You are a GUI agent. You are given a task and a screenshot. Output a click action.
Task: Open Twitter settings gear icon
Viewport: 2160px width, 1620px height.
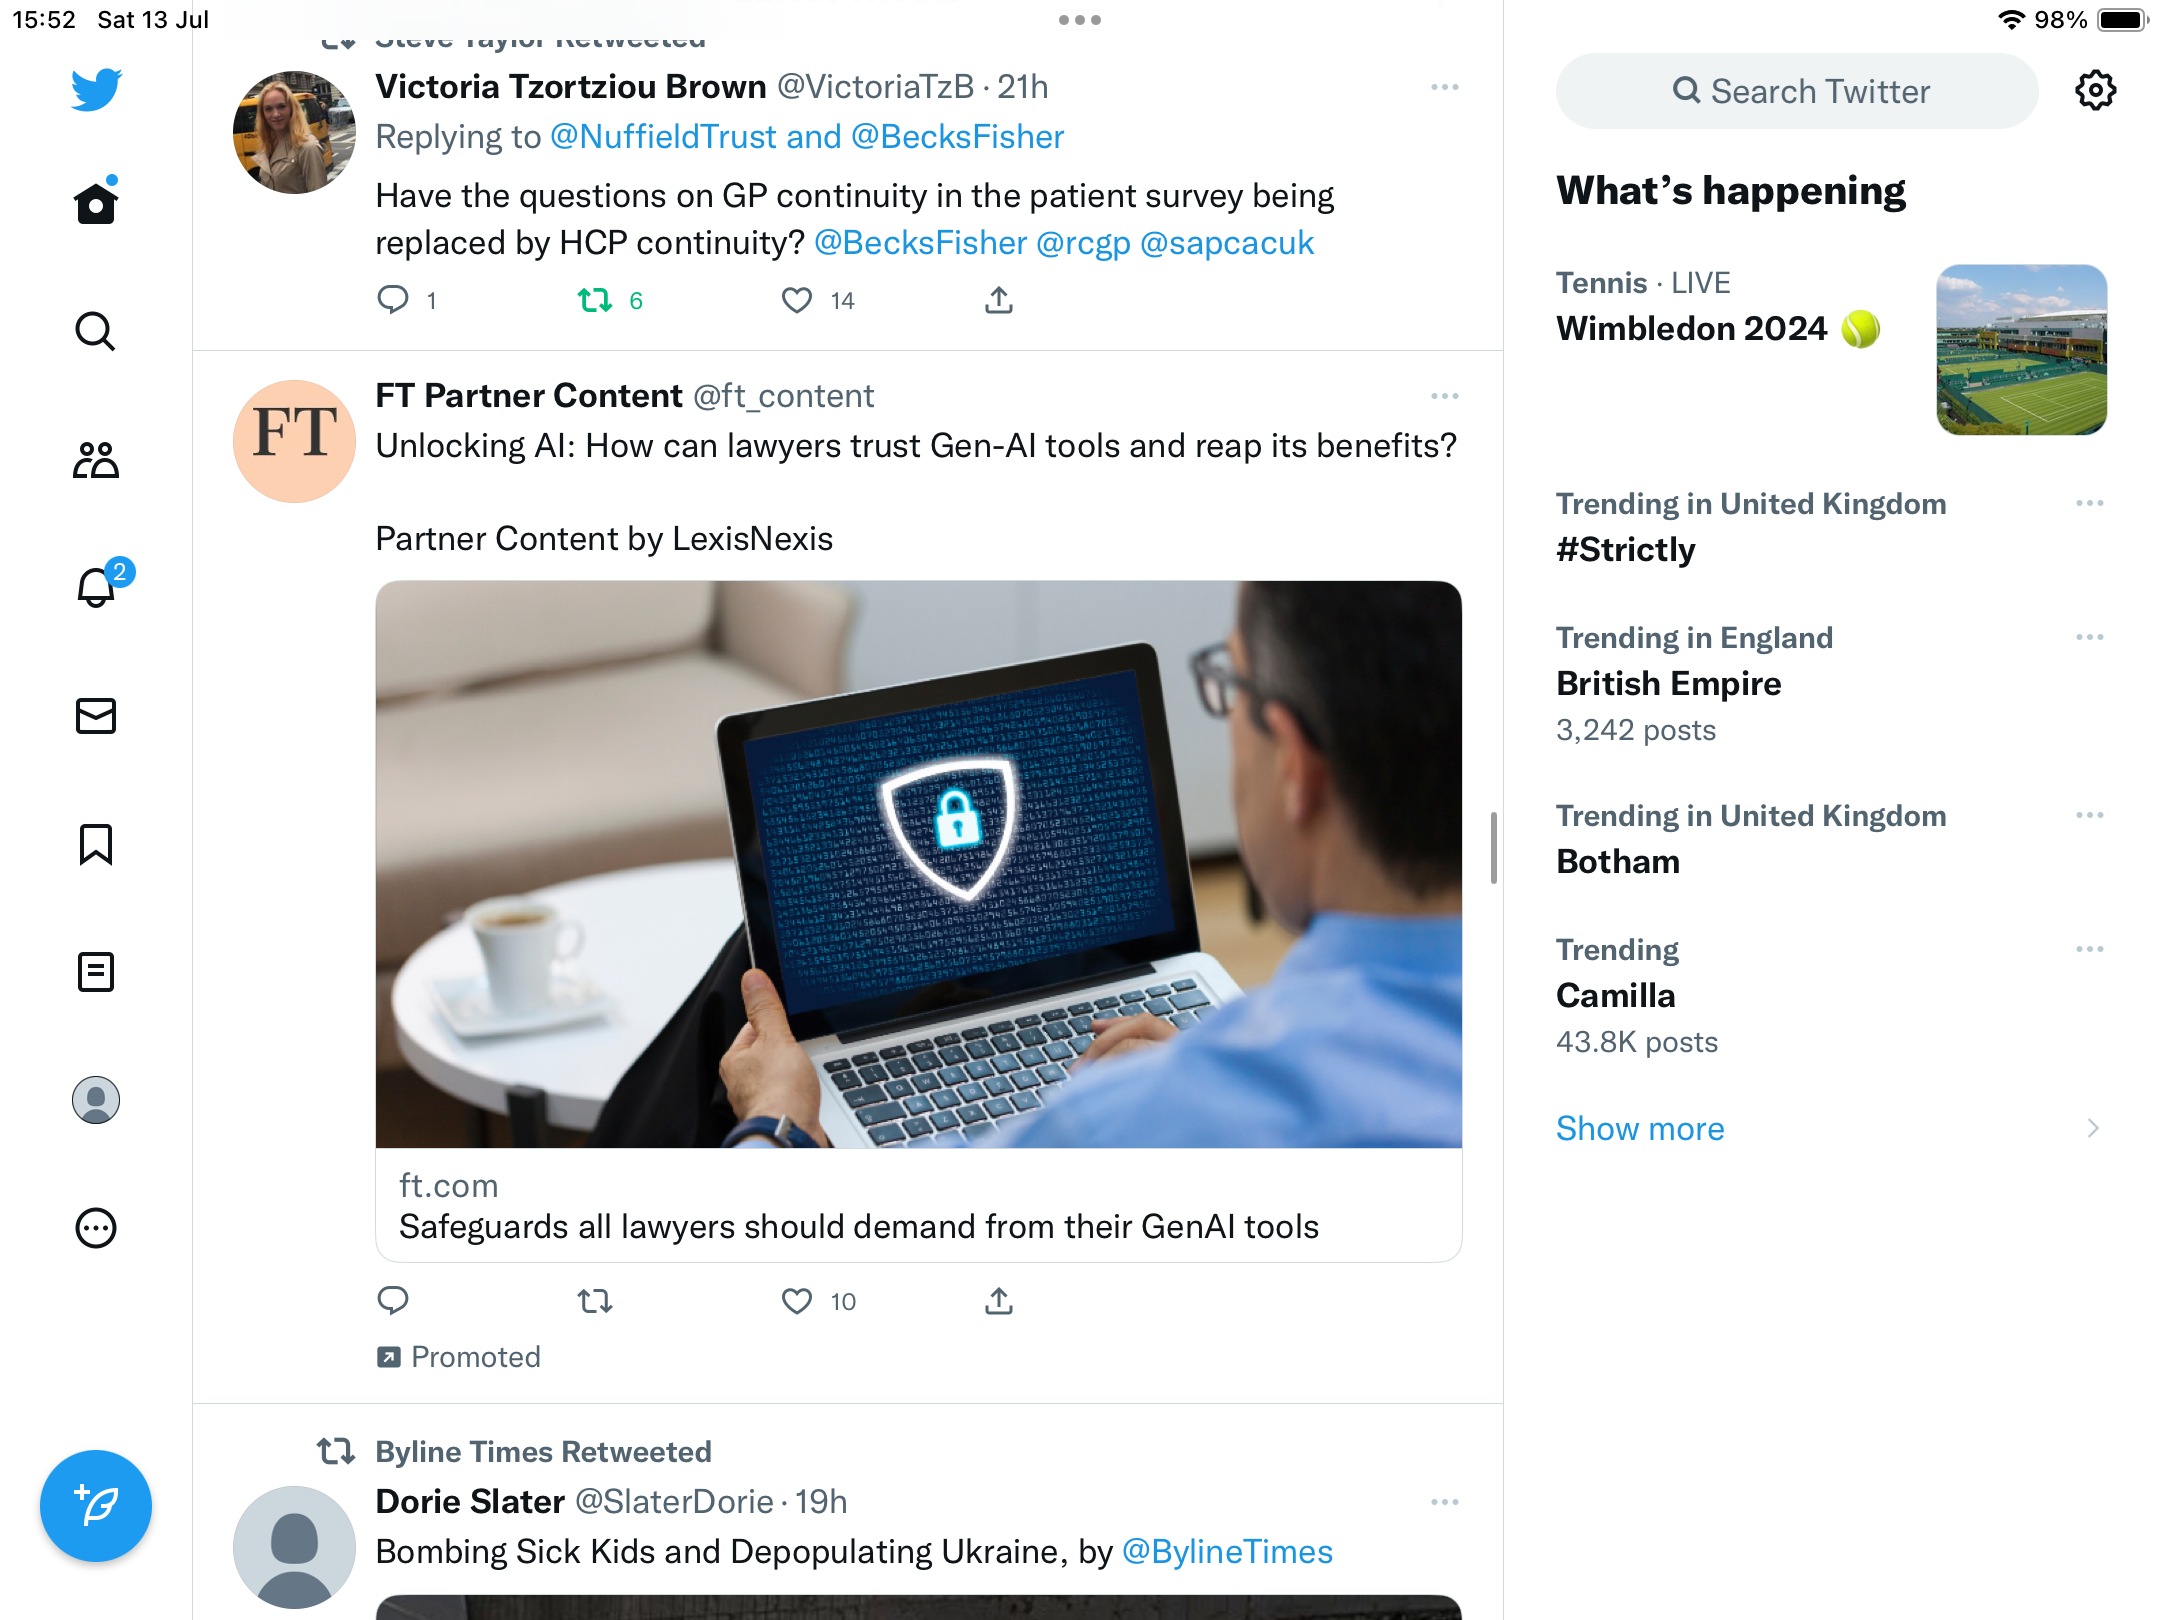click(x=2095, y=91)
